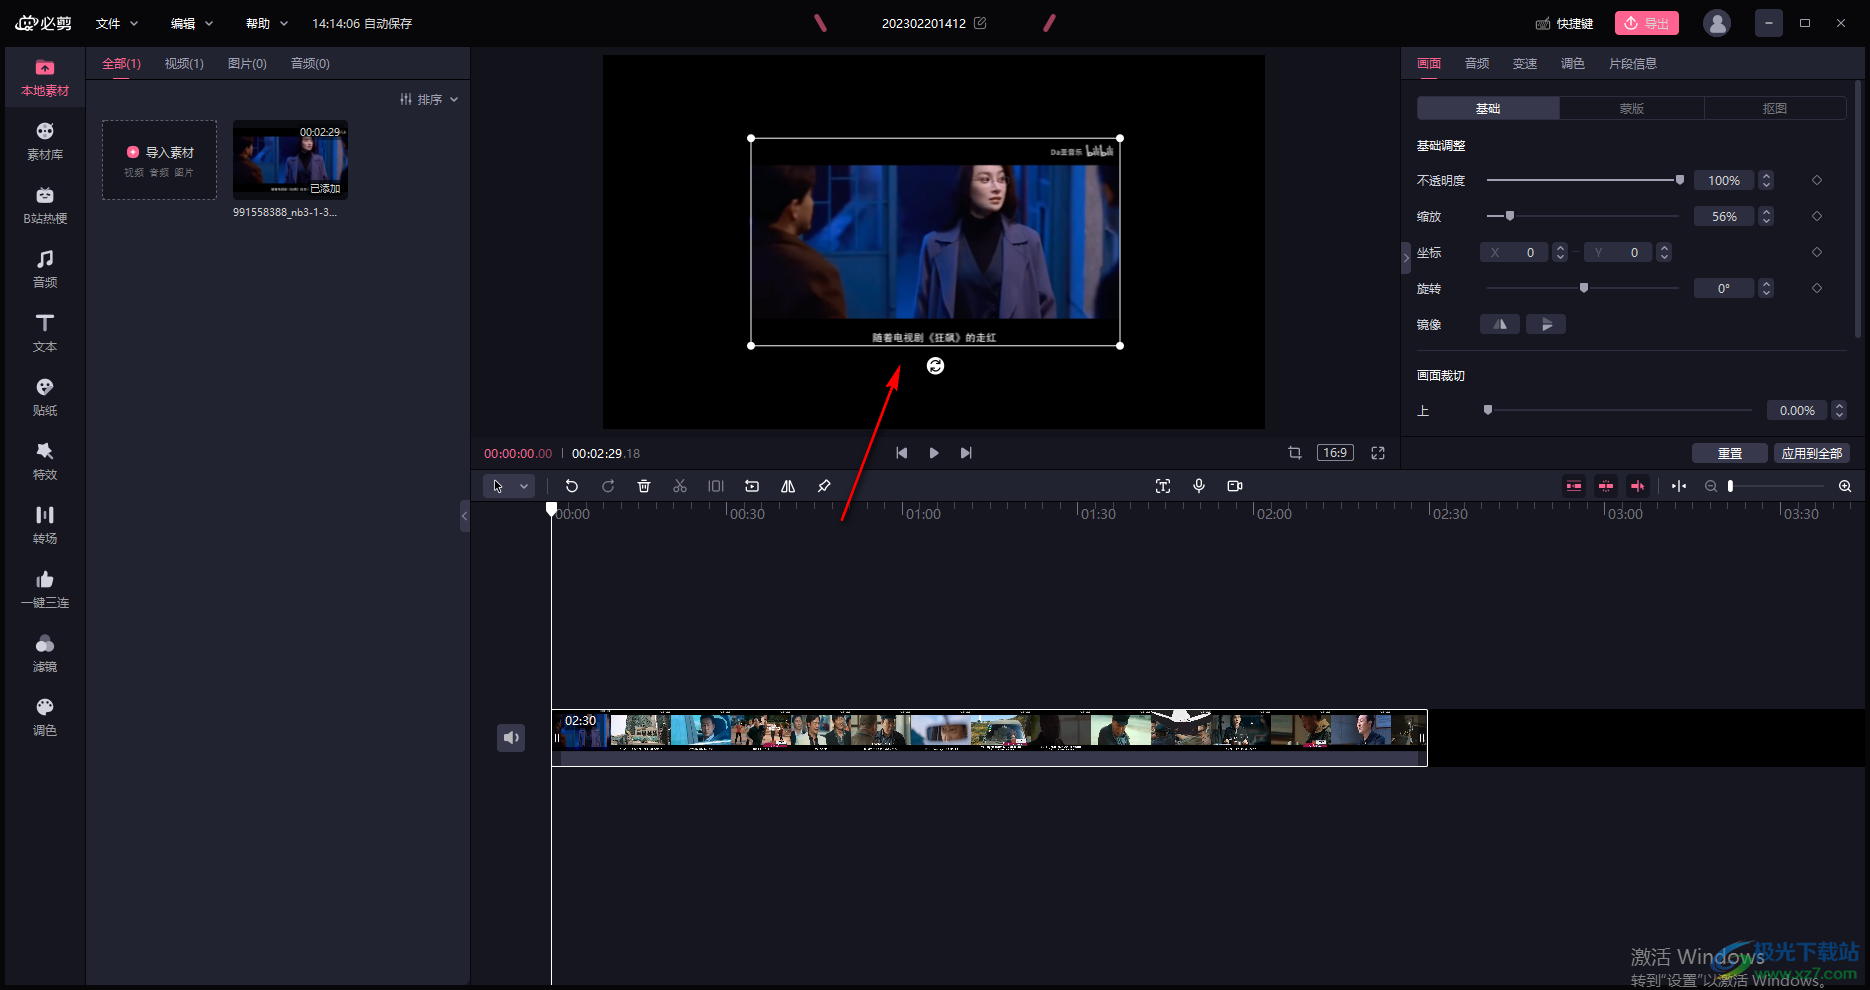The image size is (1870, 990).
Task: Open the 特效 effects panel
Action: [x=45, y=462]
